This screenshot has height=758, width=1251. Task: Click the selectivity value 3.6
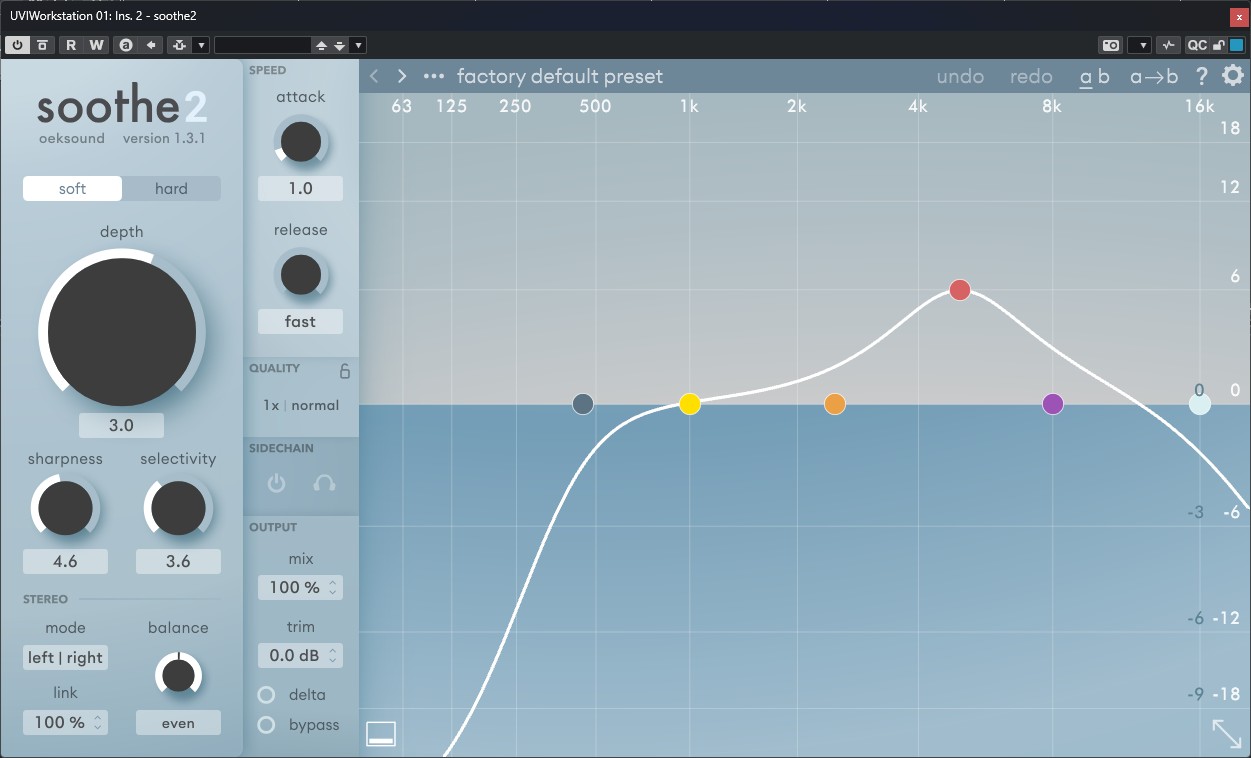pyautogui.click(x=178, y=561)
